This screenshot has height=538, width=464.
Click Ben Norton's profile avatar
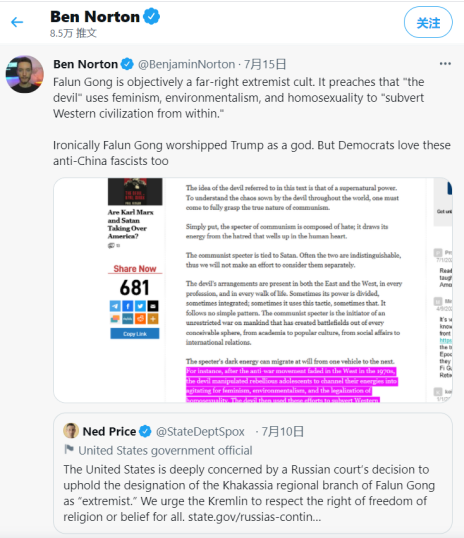point(25,74)
